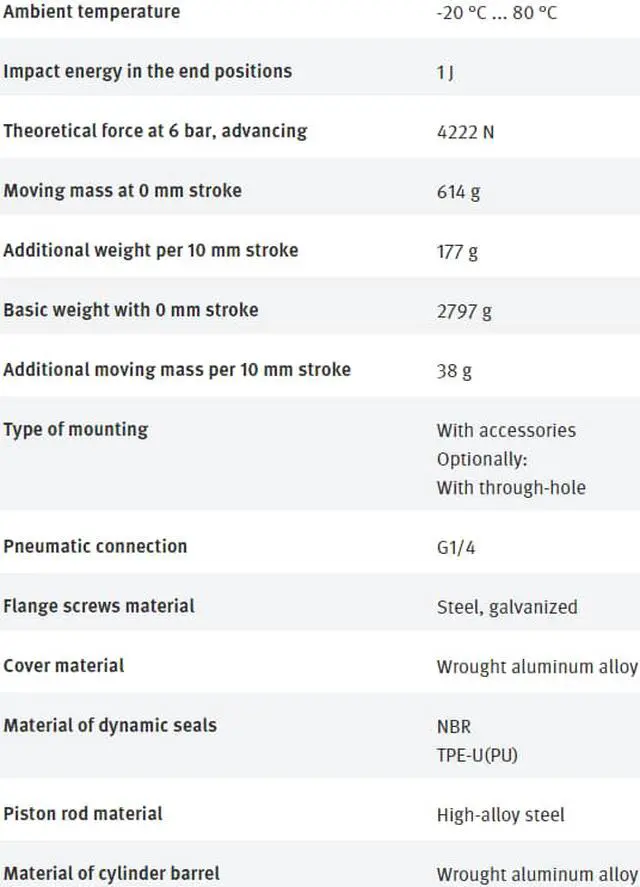Select the 2797 g value
640x887 pixels.
point(464,311)
